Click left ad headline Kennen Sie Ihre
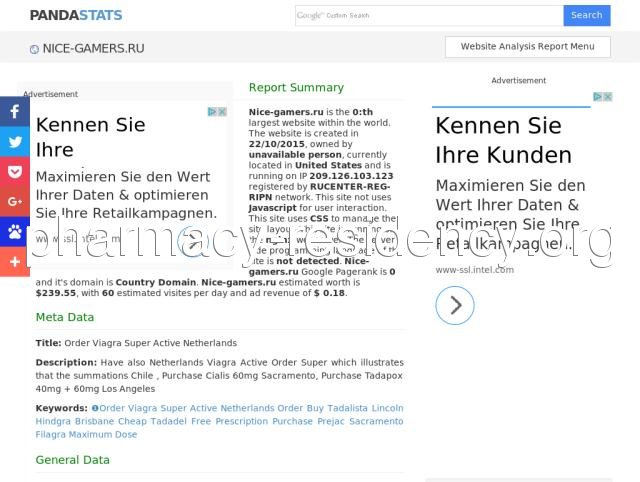Screen dimensions: 640x482 [91, 137]
